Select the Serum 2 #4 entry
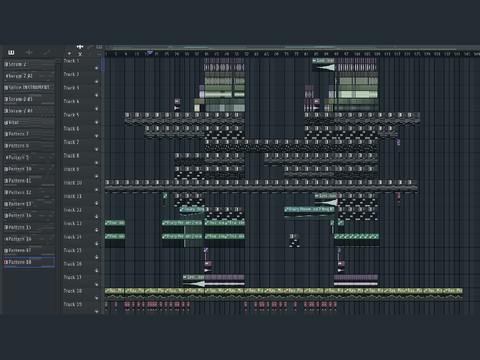480x360 pixels. coord(29,111)
